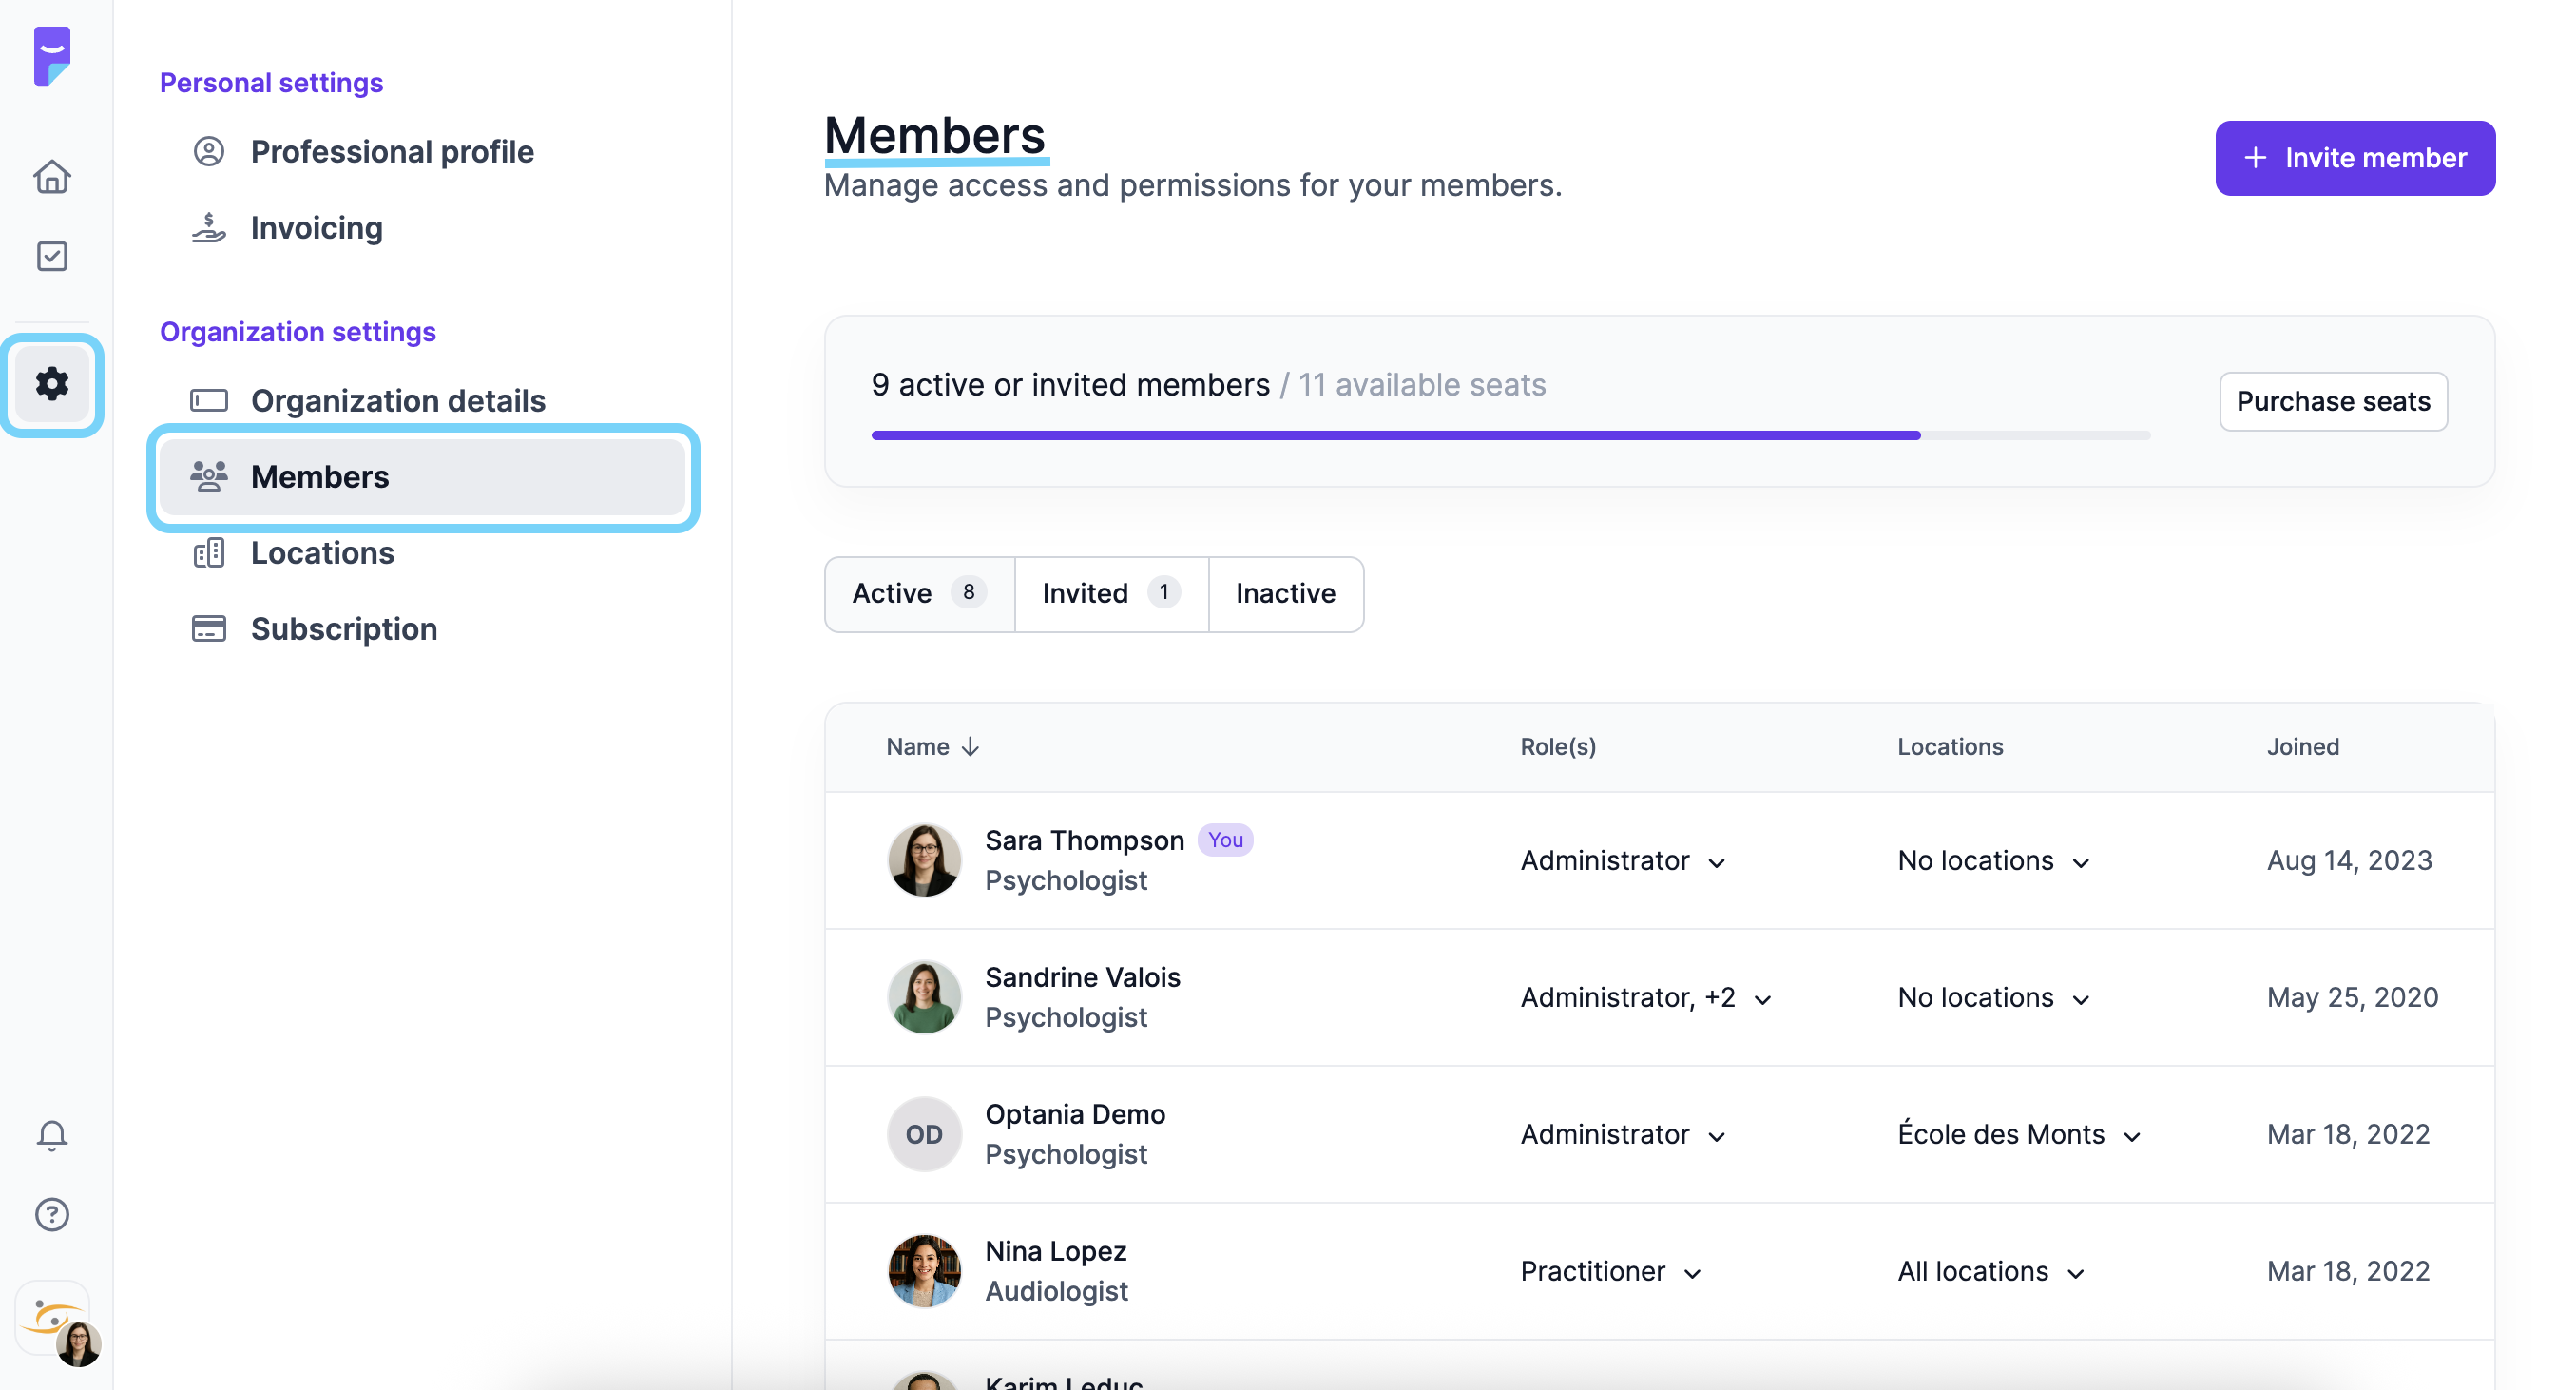Click the name Optania Demo

[x=1075, y=1114]
